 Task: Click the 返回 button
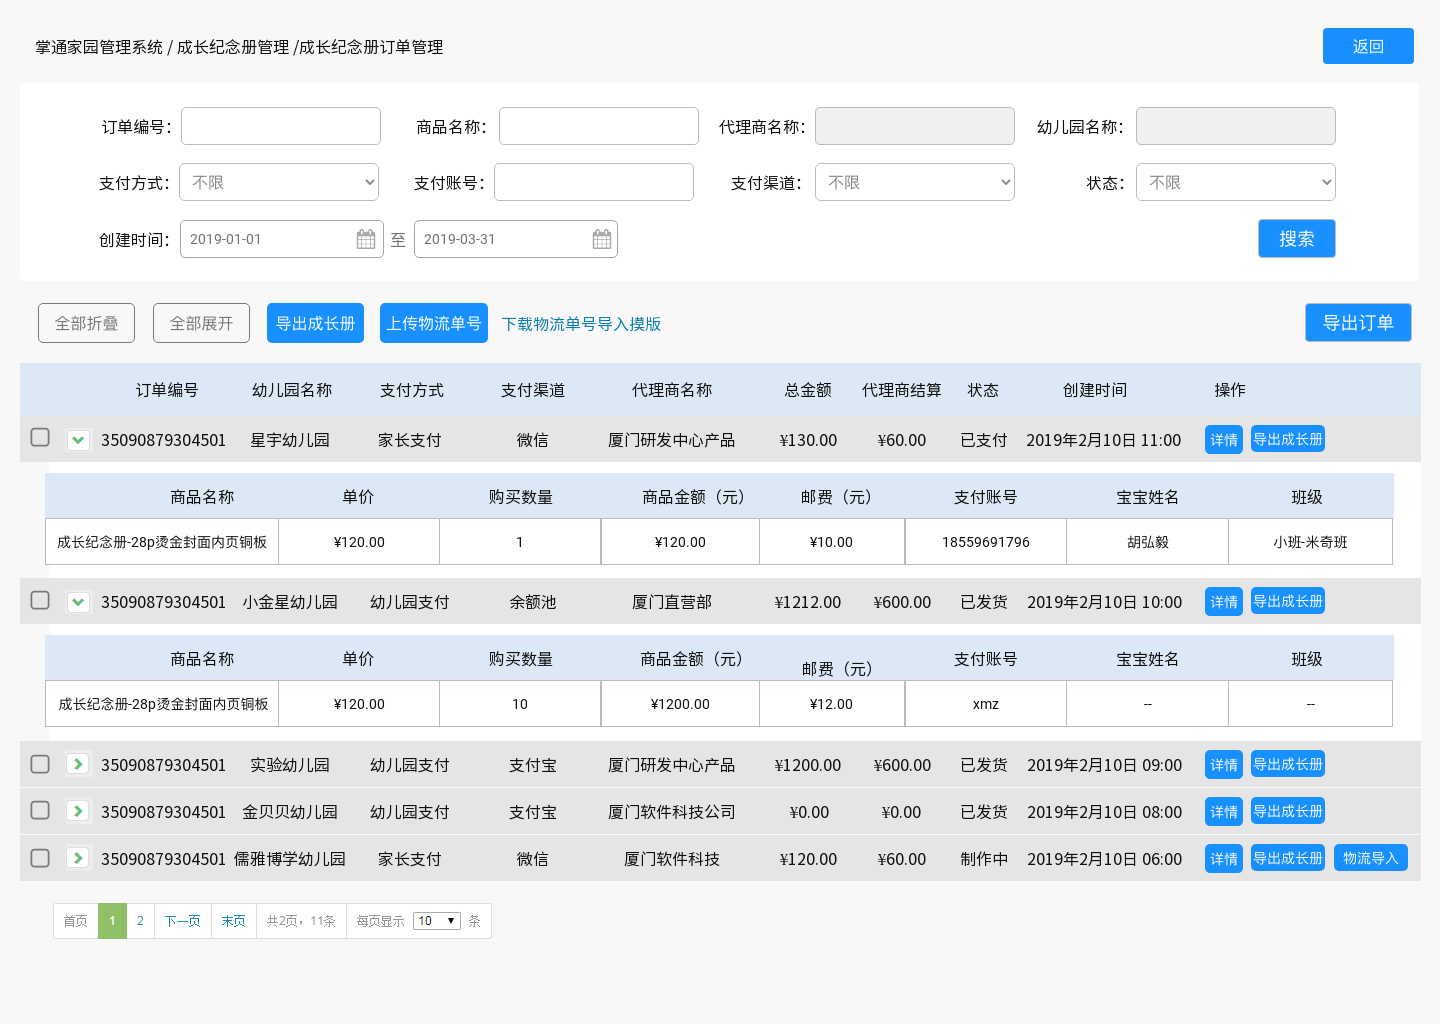pos(1368,46)
